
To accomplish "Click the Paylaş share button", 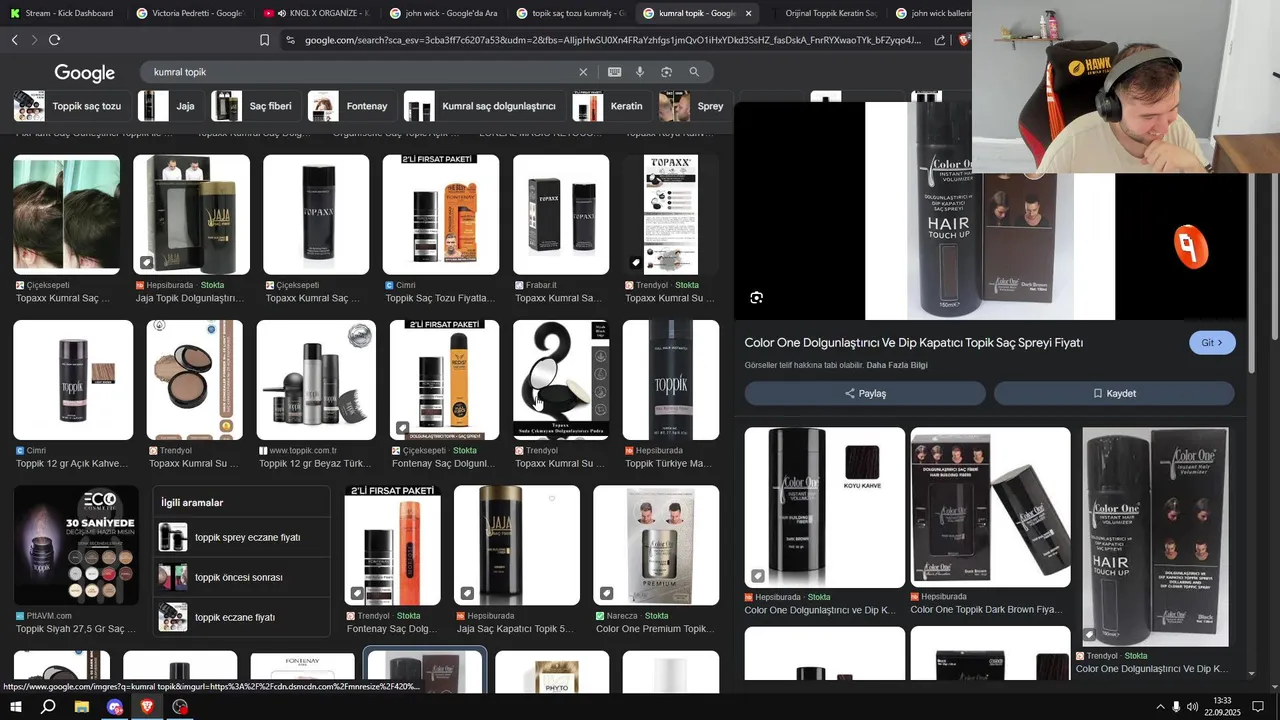I will coord(865,393).
